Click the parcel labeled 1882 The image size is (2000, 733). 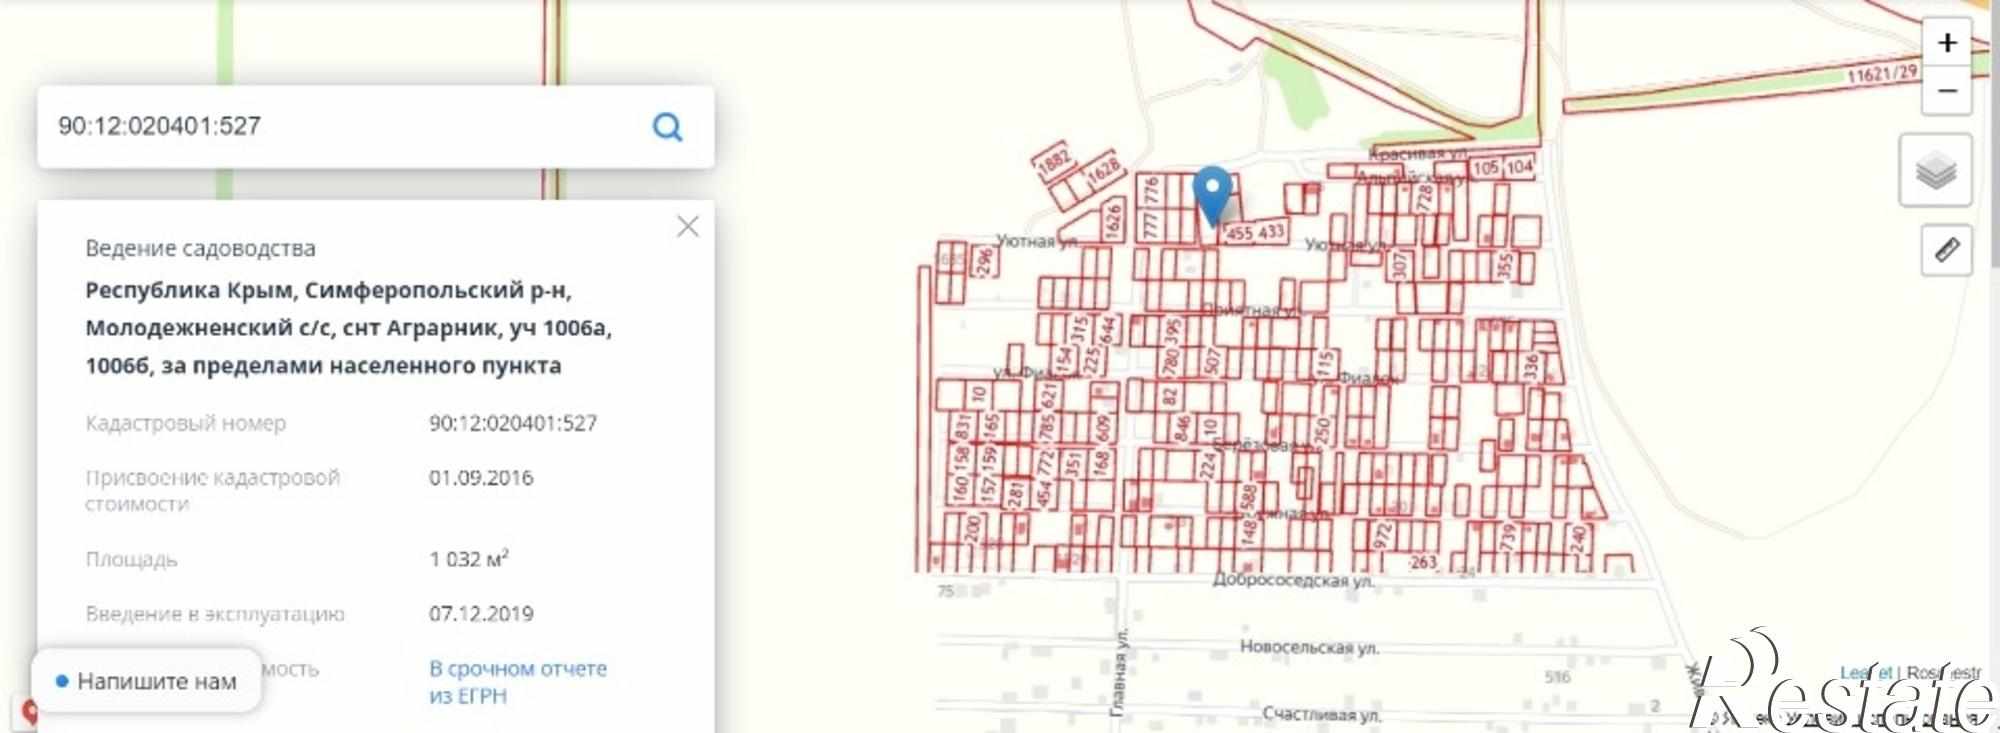pyautogui.click(x=1055, y=161)
